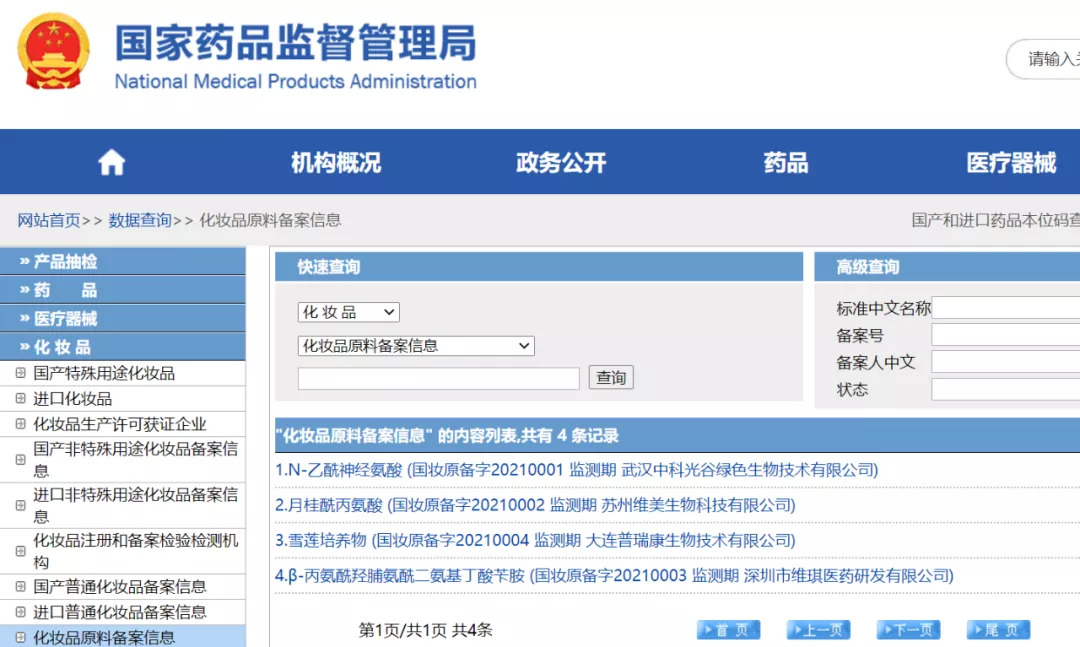Expand icon beside 化妆品注册和备案检验检测机构

(21, 551)
